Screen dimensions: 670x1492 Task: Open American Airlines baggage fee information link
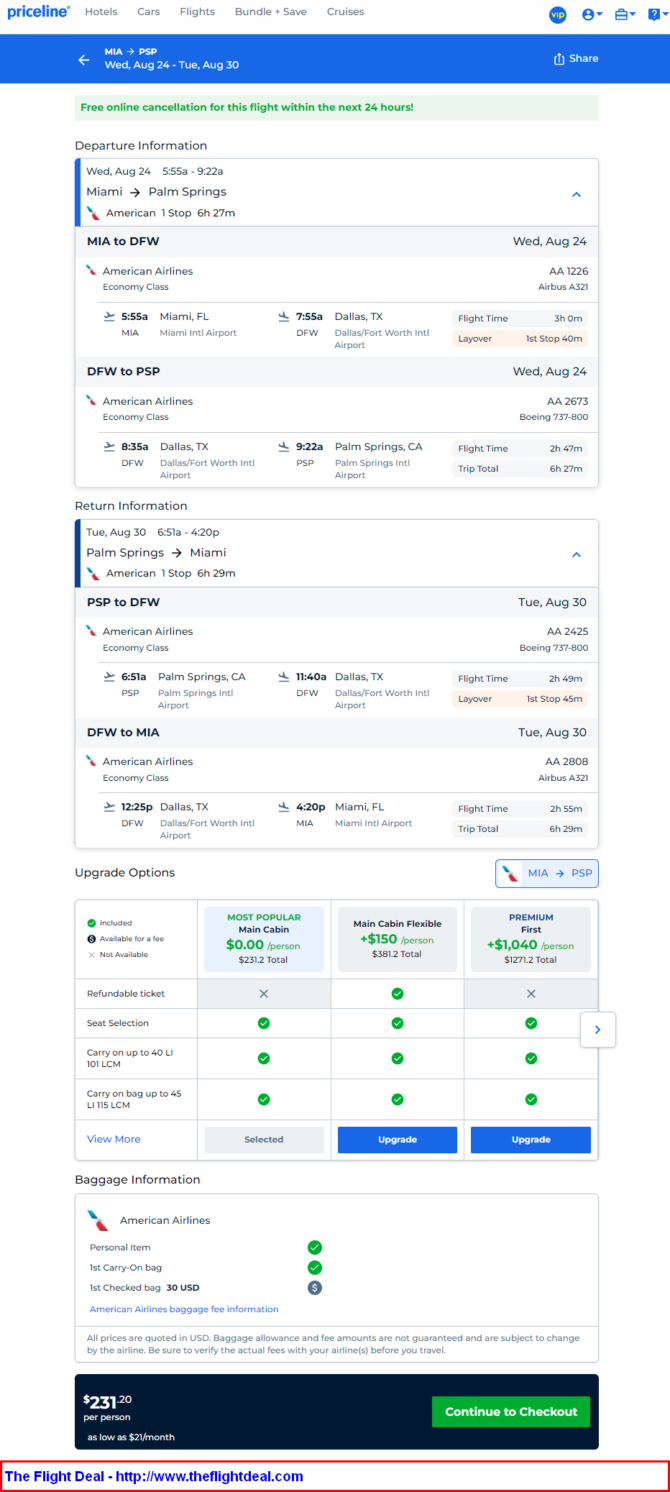(x=184, y=1309)
